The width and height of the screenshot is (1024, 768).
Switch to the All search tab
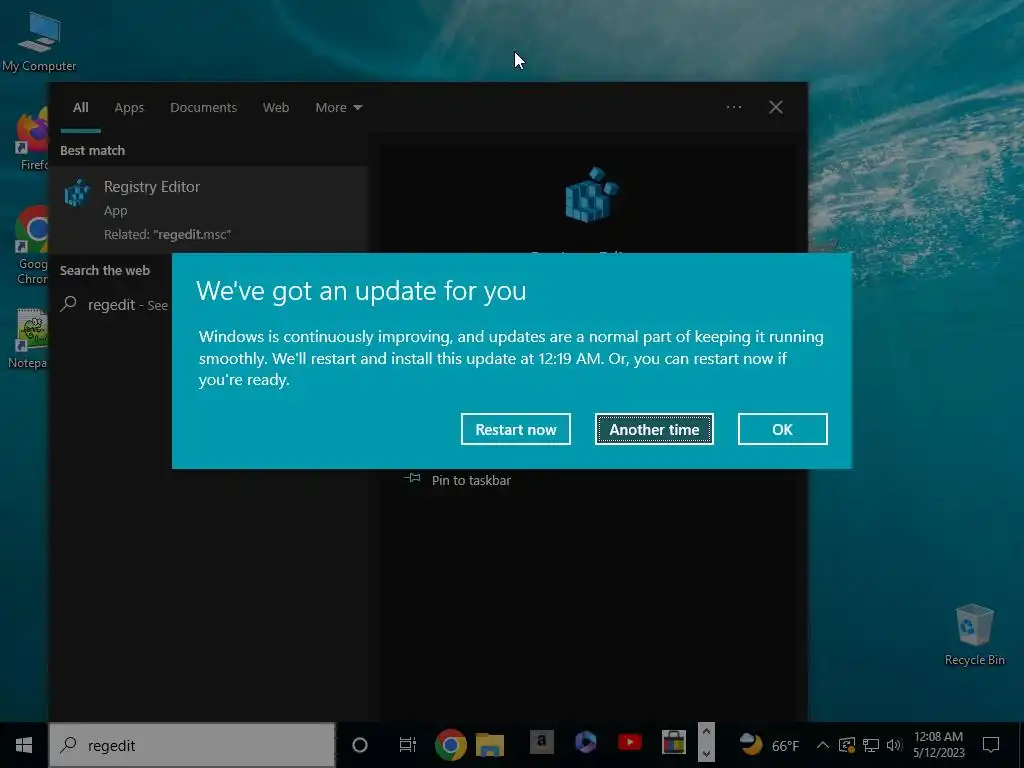coord(80,107)
